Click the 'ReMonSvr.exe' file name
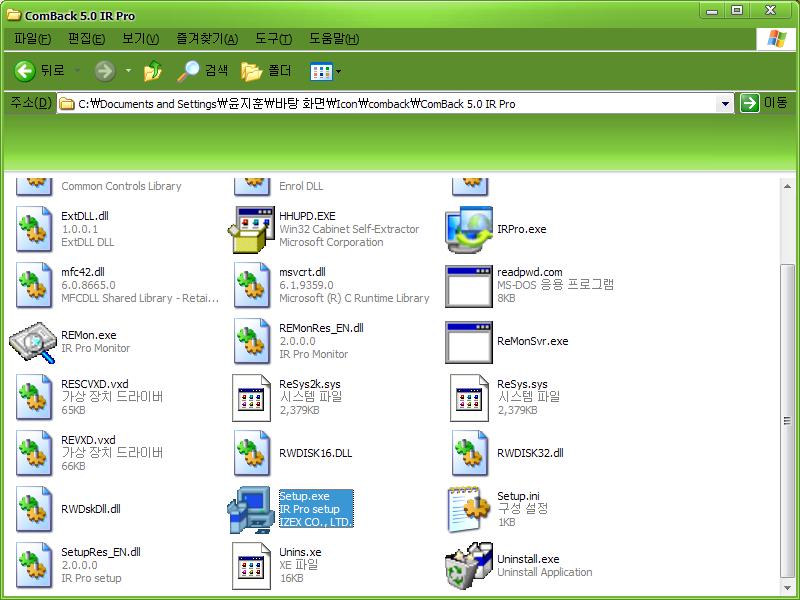Viewport: 800px width, 600px height. pyautogui.click(x=533, y=341)
